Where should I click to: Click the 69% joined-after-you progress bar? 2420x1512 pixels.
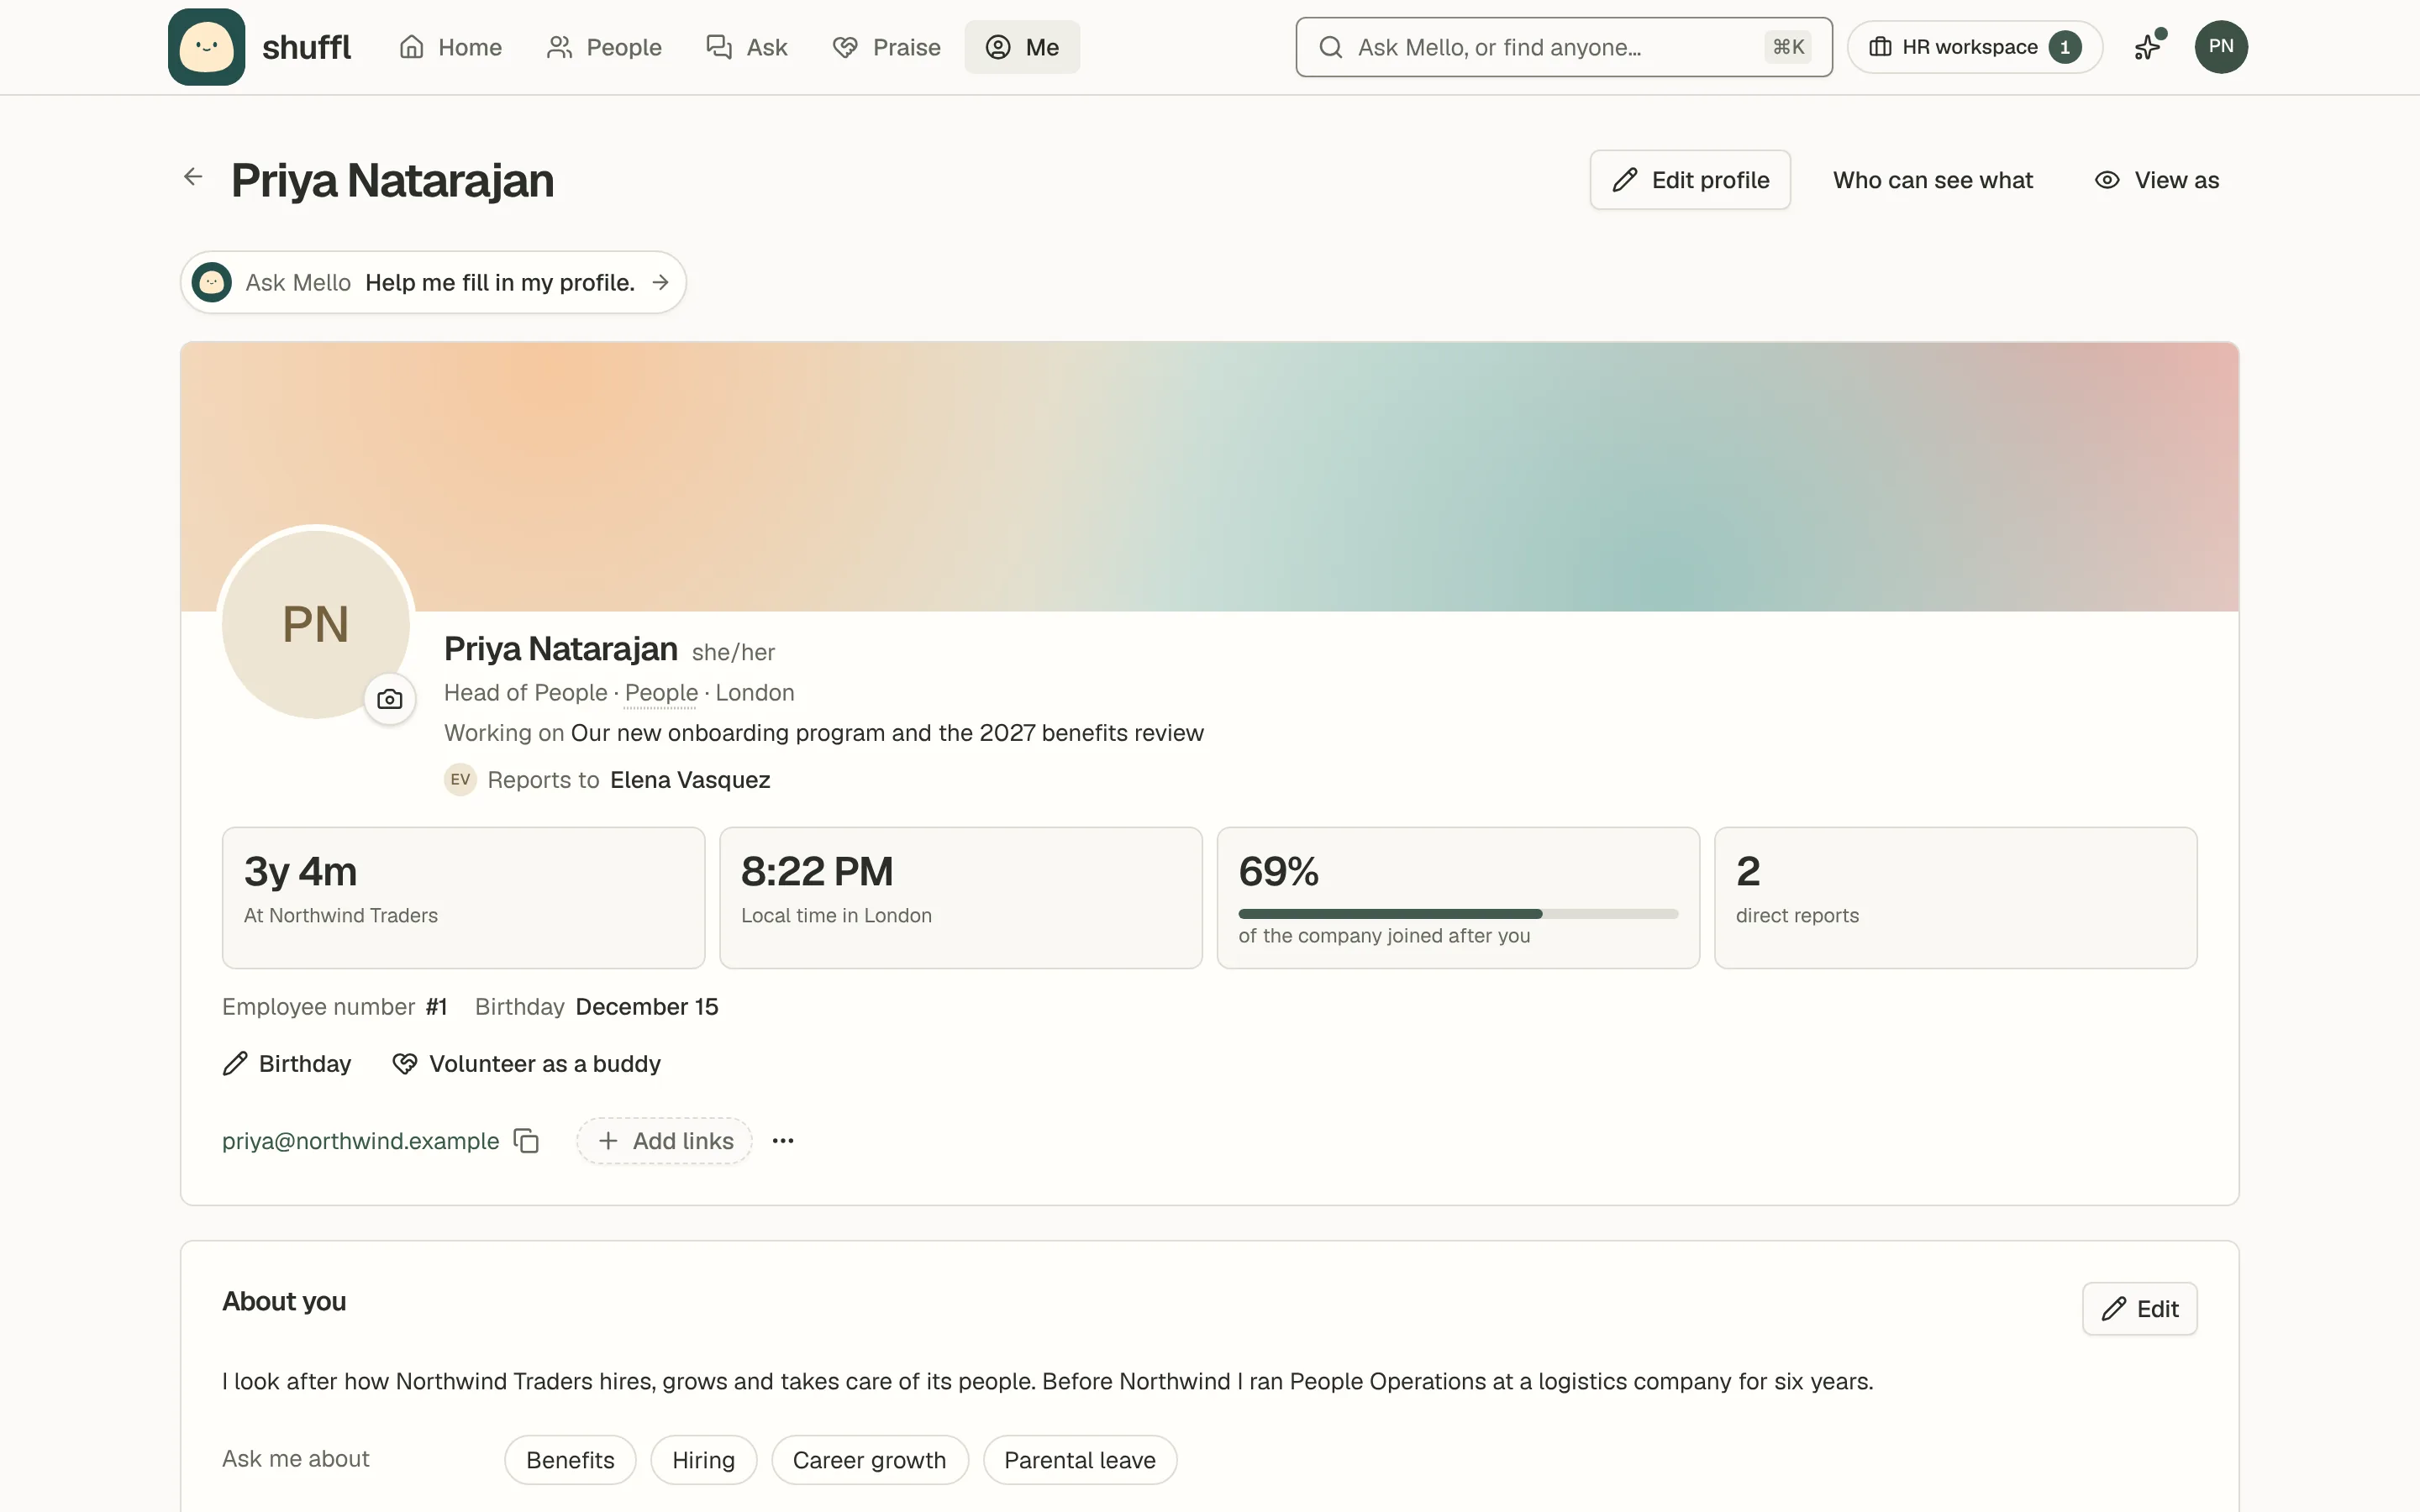(1458, 914)
